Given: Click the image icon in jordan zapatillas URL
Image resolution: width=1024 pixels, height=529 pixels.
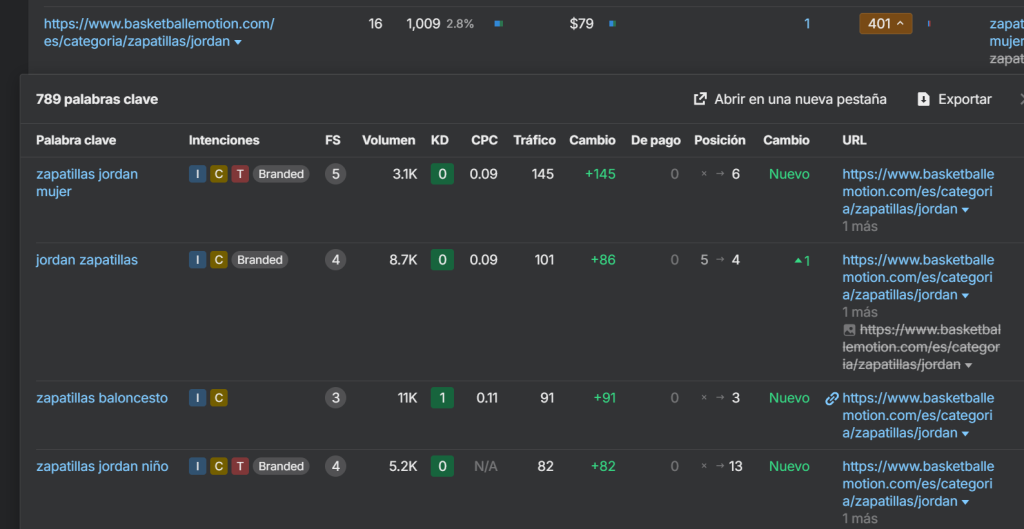Looking at the screenshot, I should click(849, 329).
